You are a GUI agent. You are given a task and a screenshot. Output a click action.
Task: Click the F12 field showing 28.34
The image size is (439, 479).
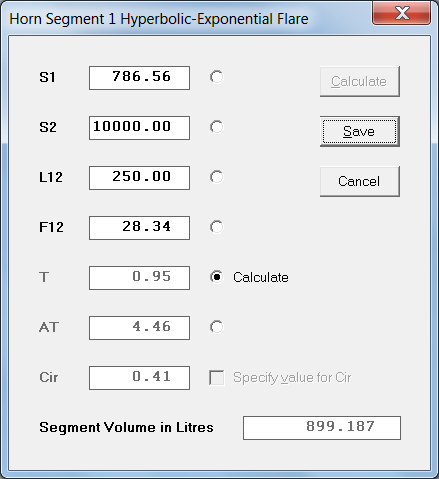point(139,228)
